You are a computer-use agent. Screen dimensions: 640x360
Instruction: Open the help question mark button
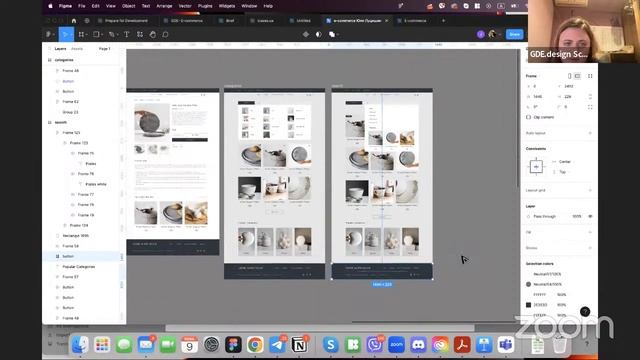pos(585,312)
